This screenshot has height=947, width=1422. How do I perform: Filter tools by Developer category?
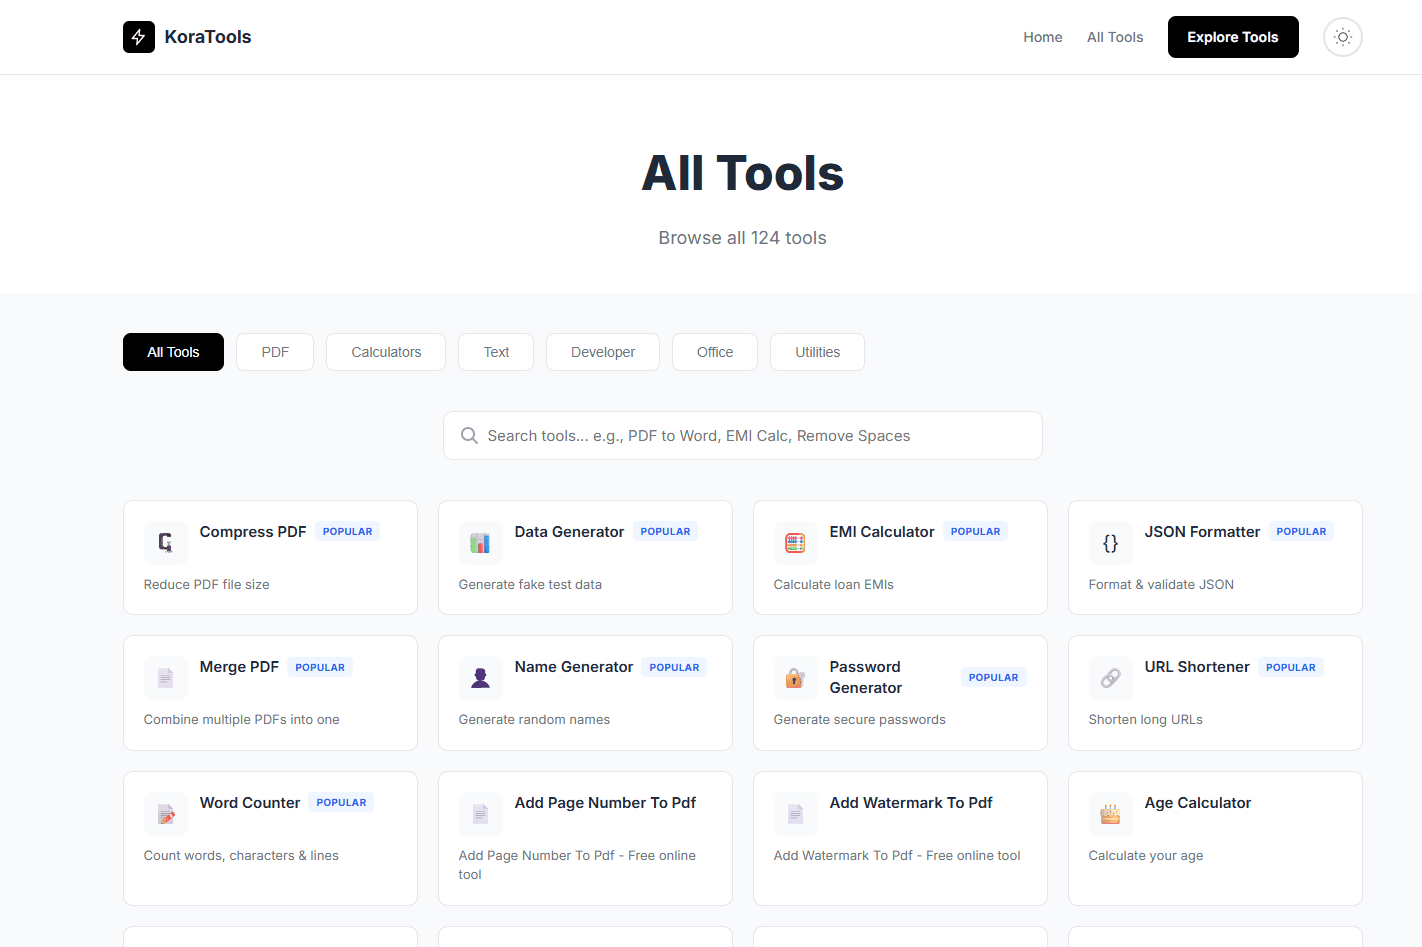[602, 351]
